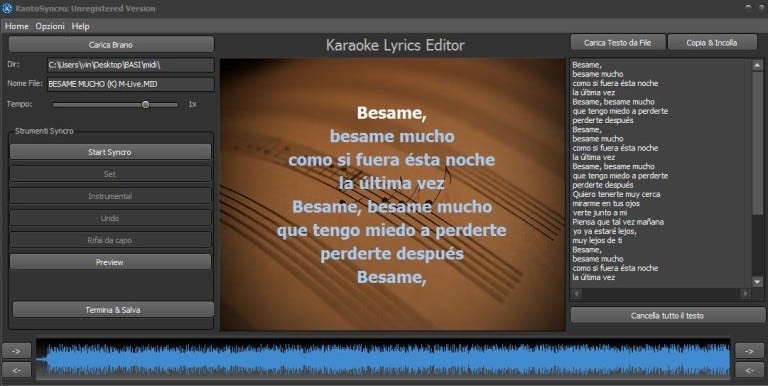Click the 1x tempo value label
This screenshot has height=386, width=768.
tap(192, 104)
